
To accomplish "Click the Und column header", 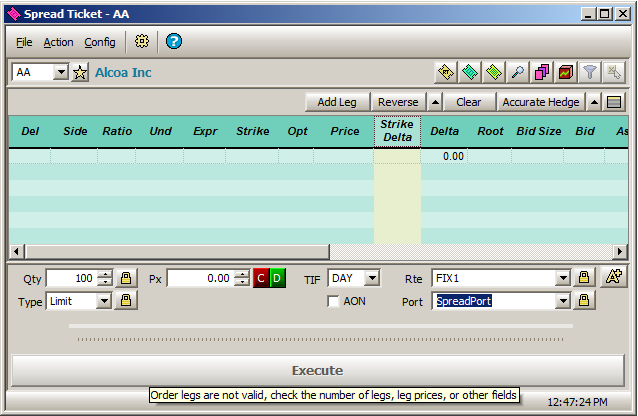I will pos(160,131).
